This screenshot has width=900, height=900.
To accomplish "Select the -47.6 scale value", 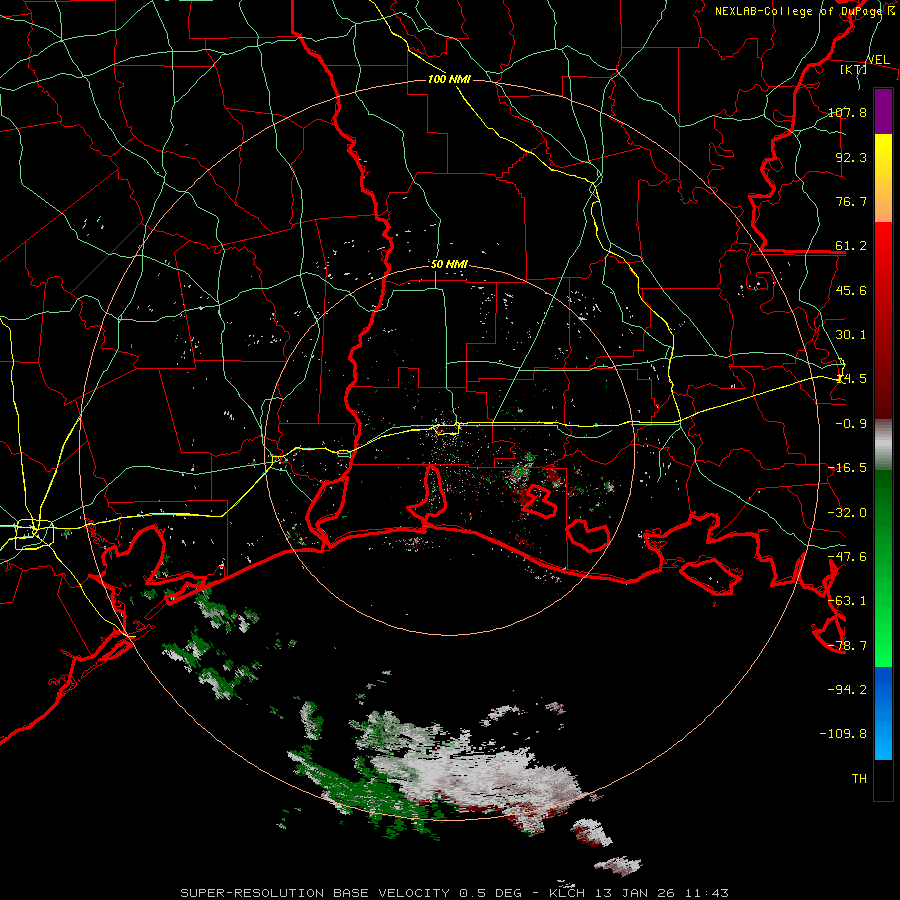I will tap(847, 557).
